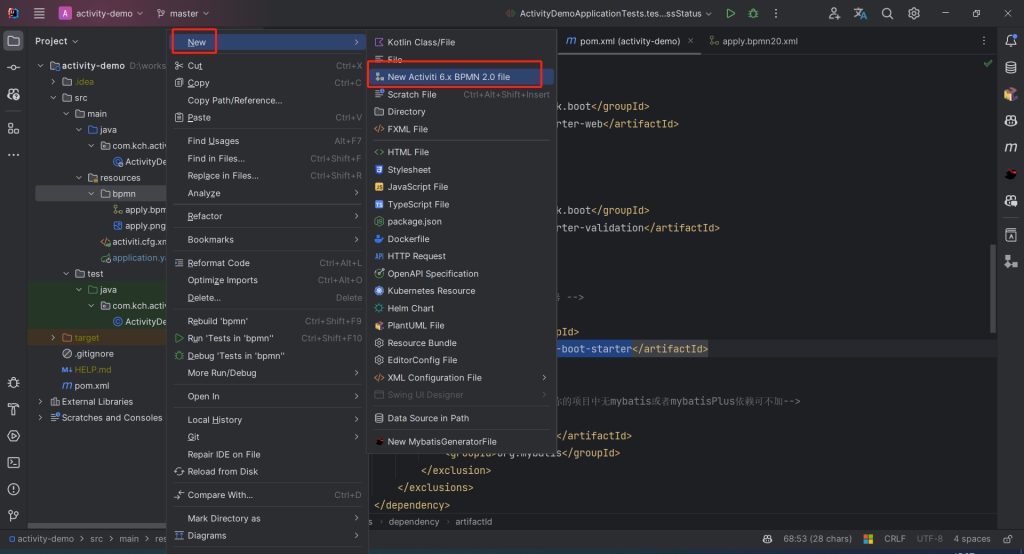Viewport: 1024px width, 554px height.
Task: Choose HTML File entry
Action: coord(461,152)
